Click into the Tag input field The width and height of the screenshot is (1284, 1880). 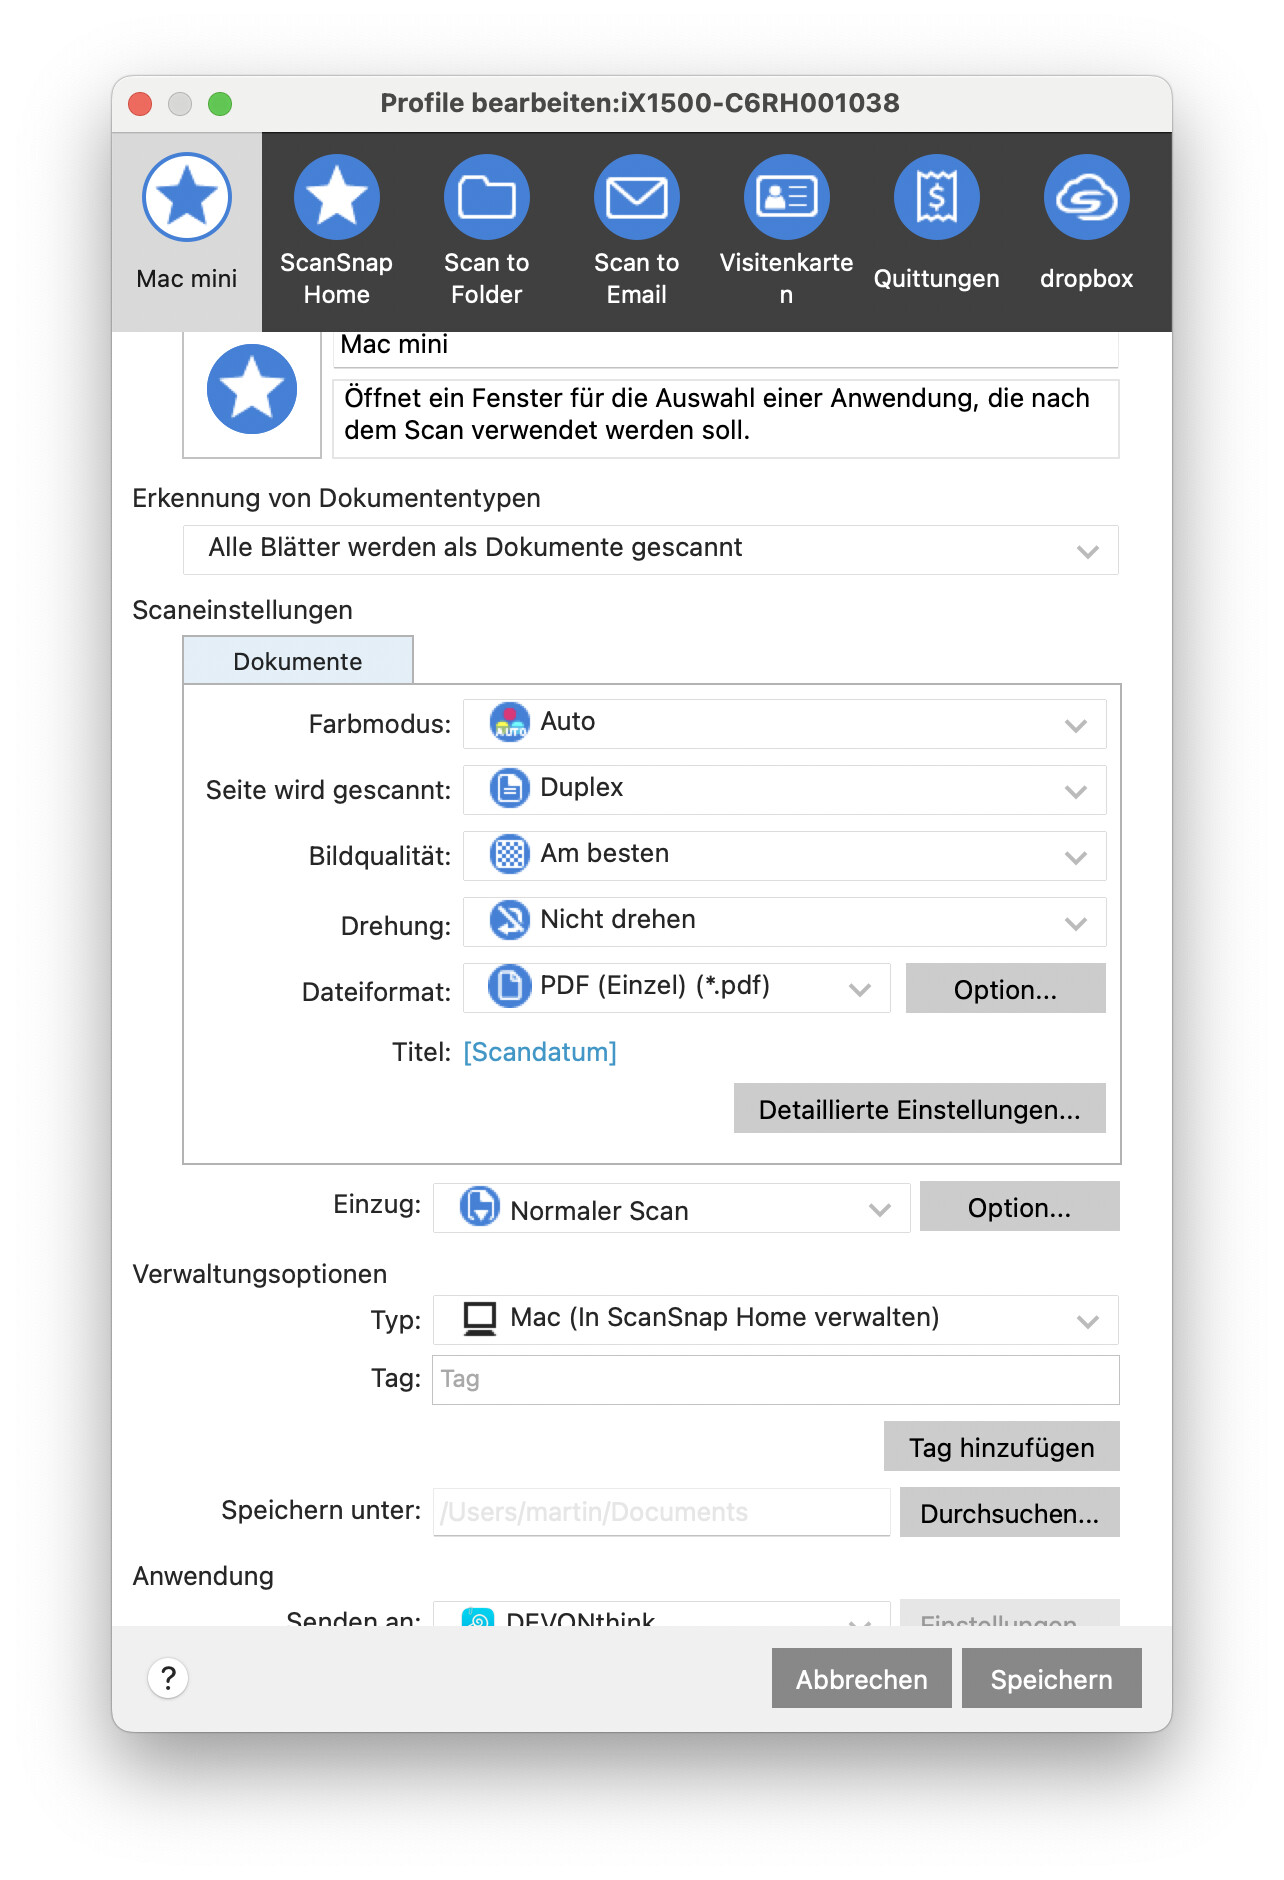775,1380
